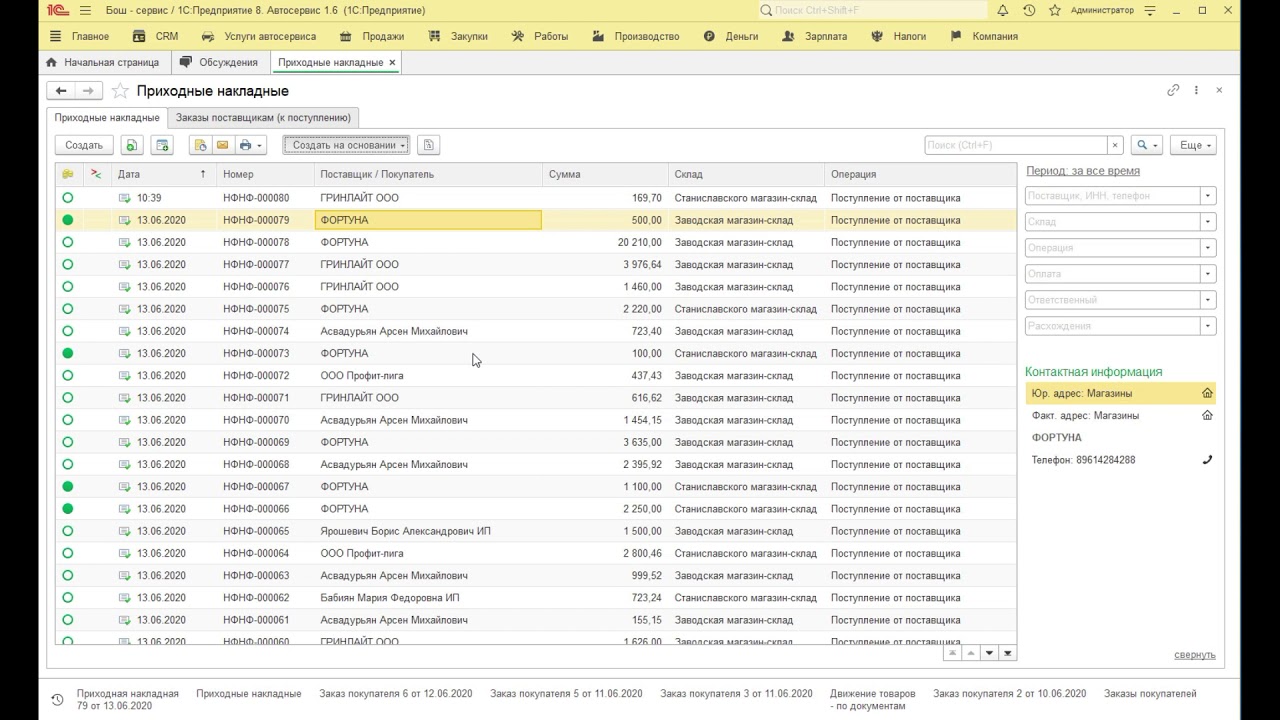Viewport: 1280px width, 720px height.
Task: Sort by Дата column header
Action: click(x=161, y=174)
